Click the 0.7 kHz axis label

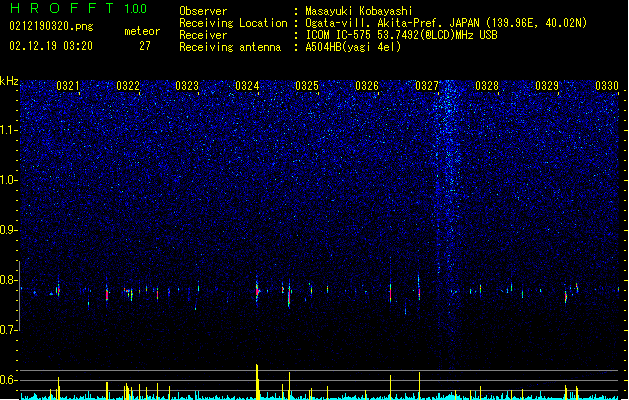tap(8, 329)
